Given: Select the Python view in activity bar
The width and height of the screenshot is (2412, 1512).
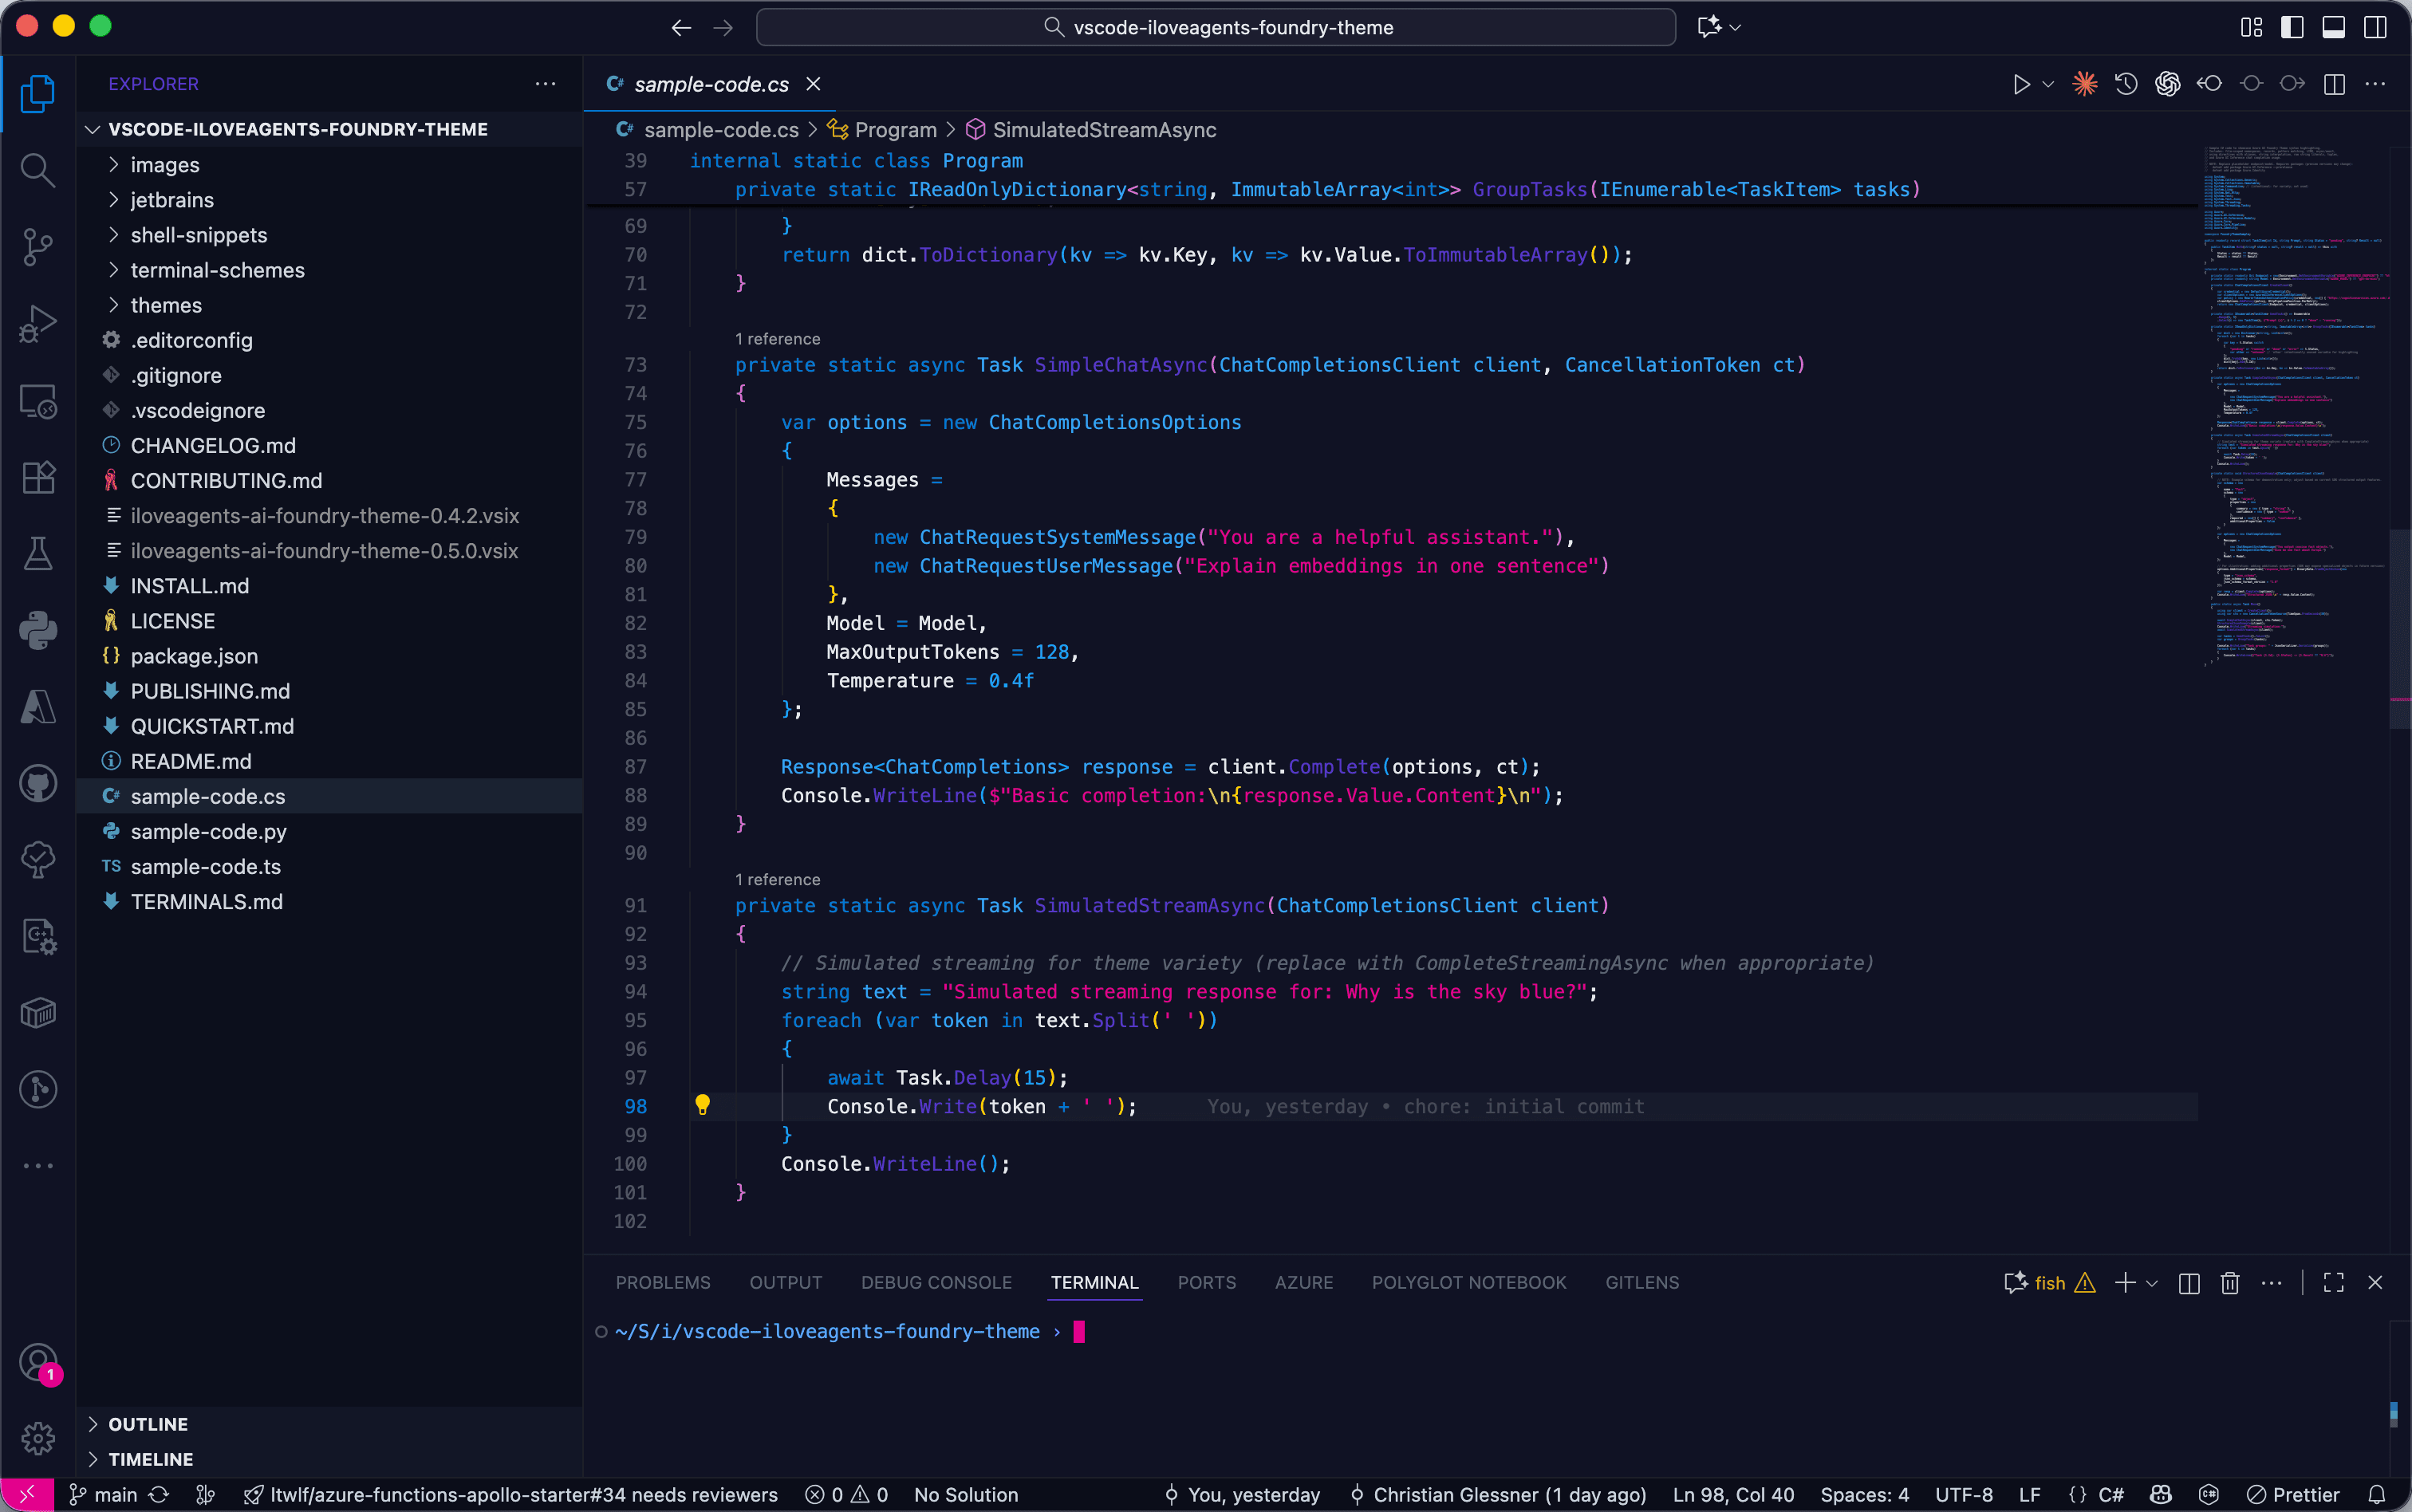Looking at the screenshot, I should click(x=38, y=630).
